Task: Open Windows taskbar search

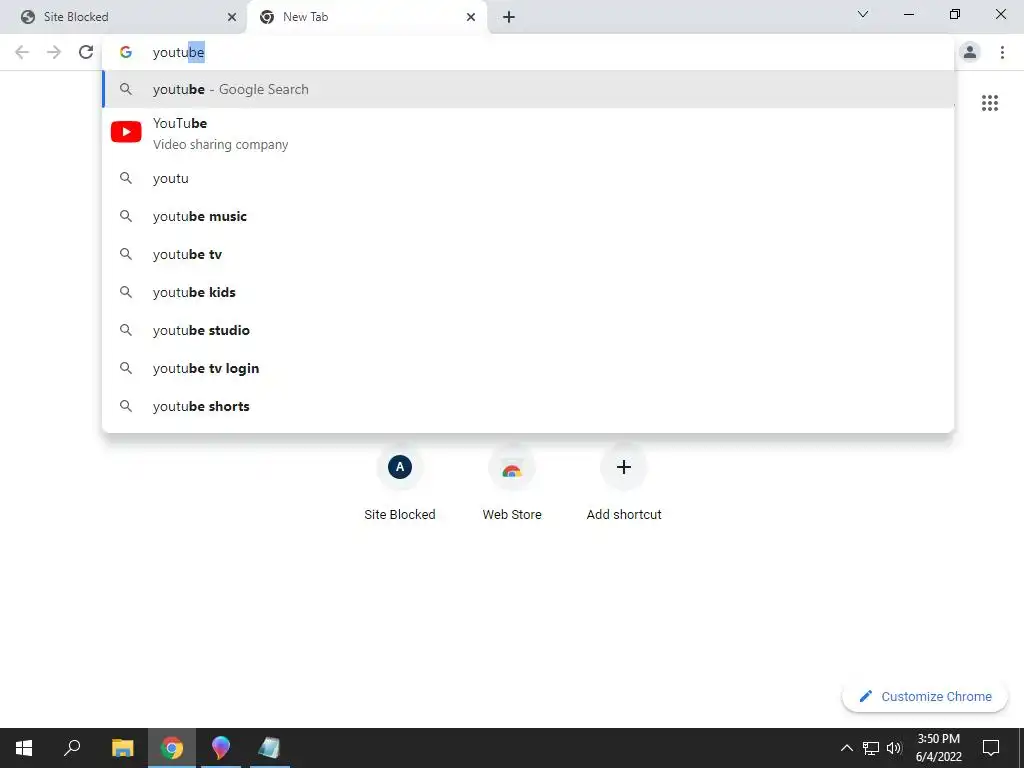Action: 72,748
